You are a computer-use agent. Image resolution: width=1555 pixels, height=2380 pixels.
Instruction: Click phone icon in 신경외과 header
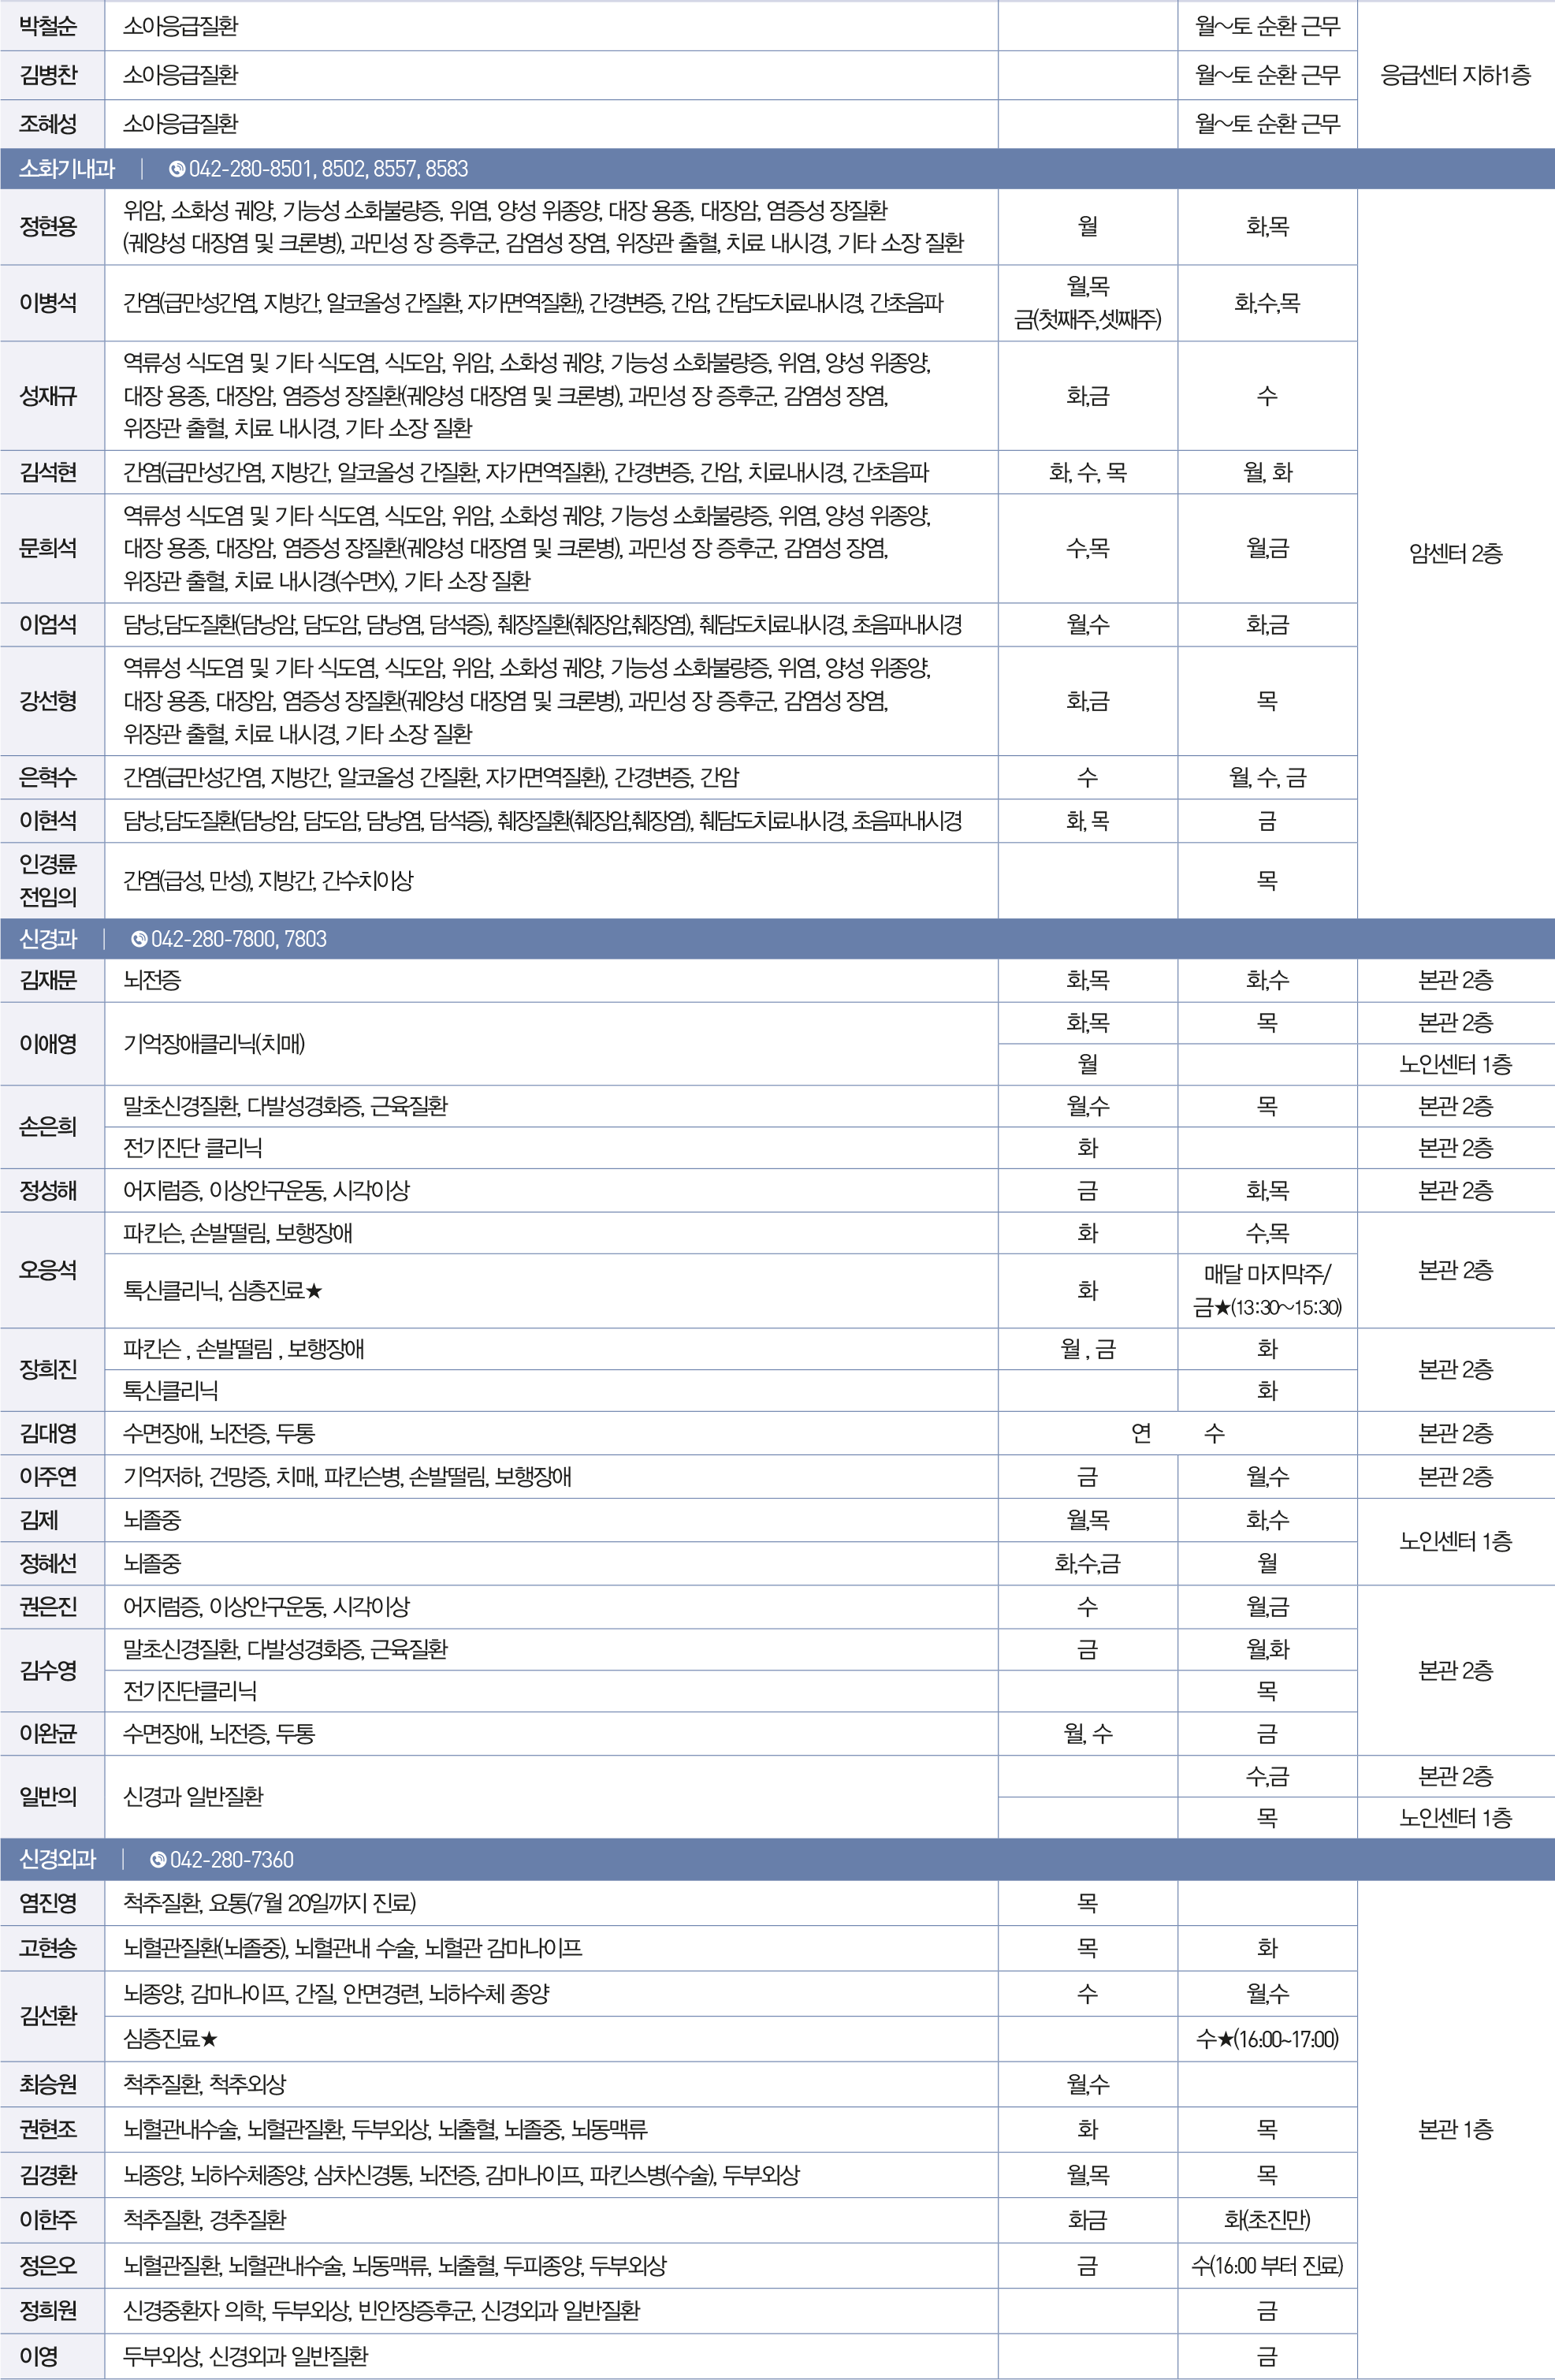pyautogui.click(x=158, y=1860)
